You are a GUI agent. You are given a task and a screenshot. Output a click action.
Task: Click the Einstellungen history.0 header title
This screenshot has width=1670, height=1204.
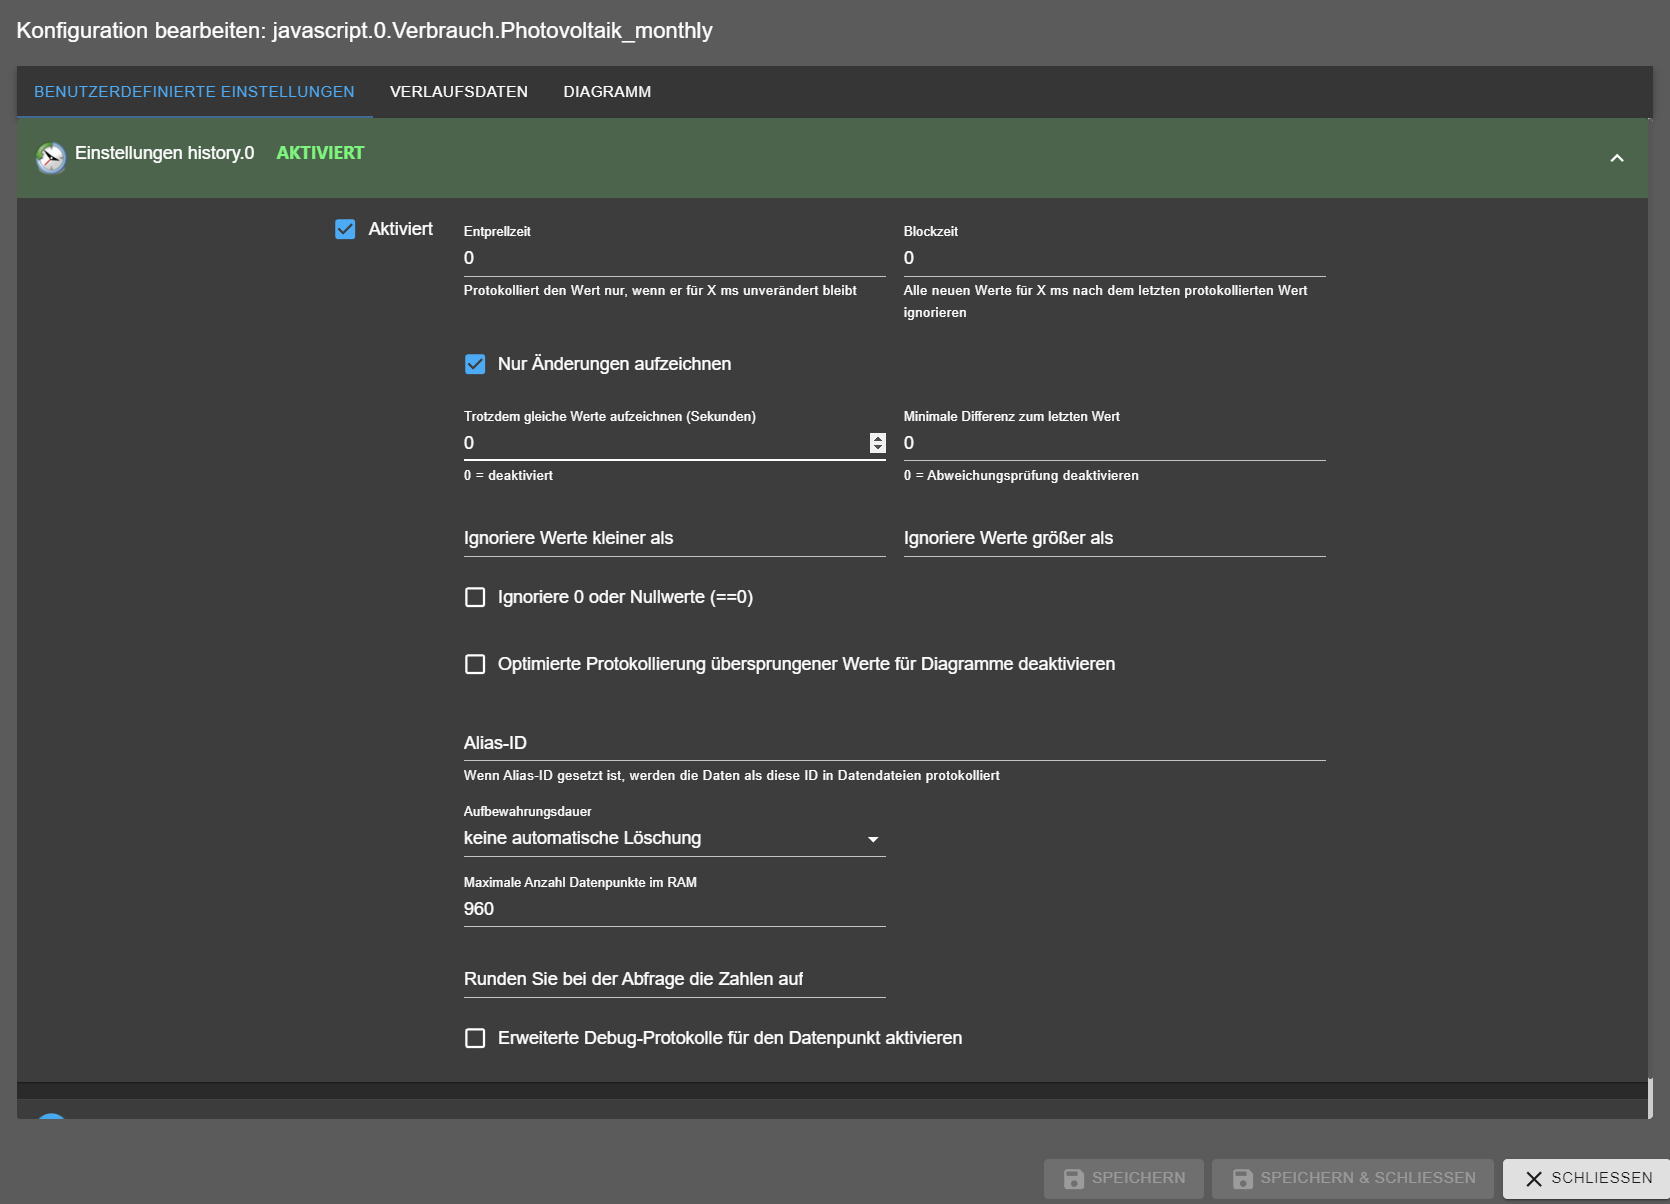pos(164,153)
